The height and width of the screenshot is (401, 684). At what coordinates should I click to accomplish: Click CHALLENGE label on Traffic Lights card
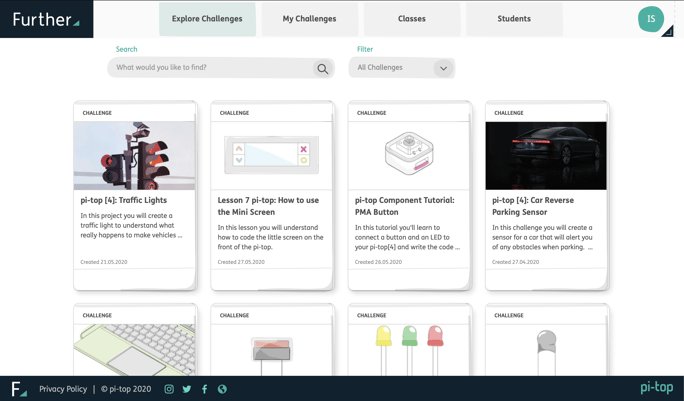[x=97, y=113]
